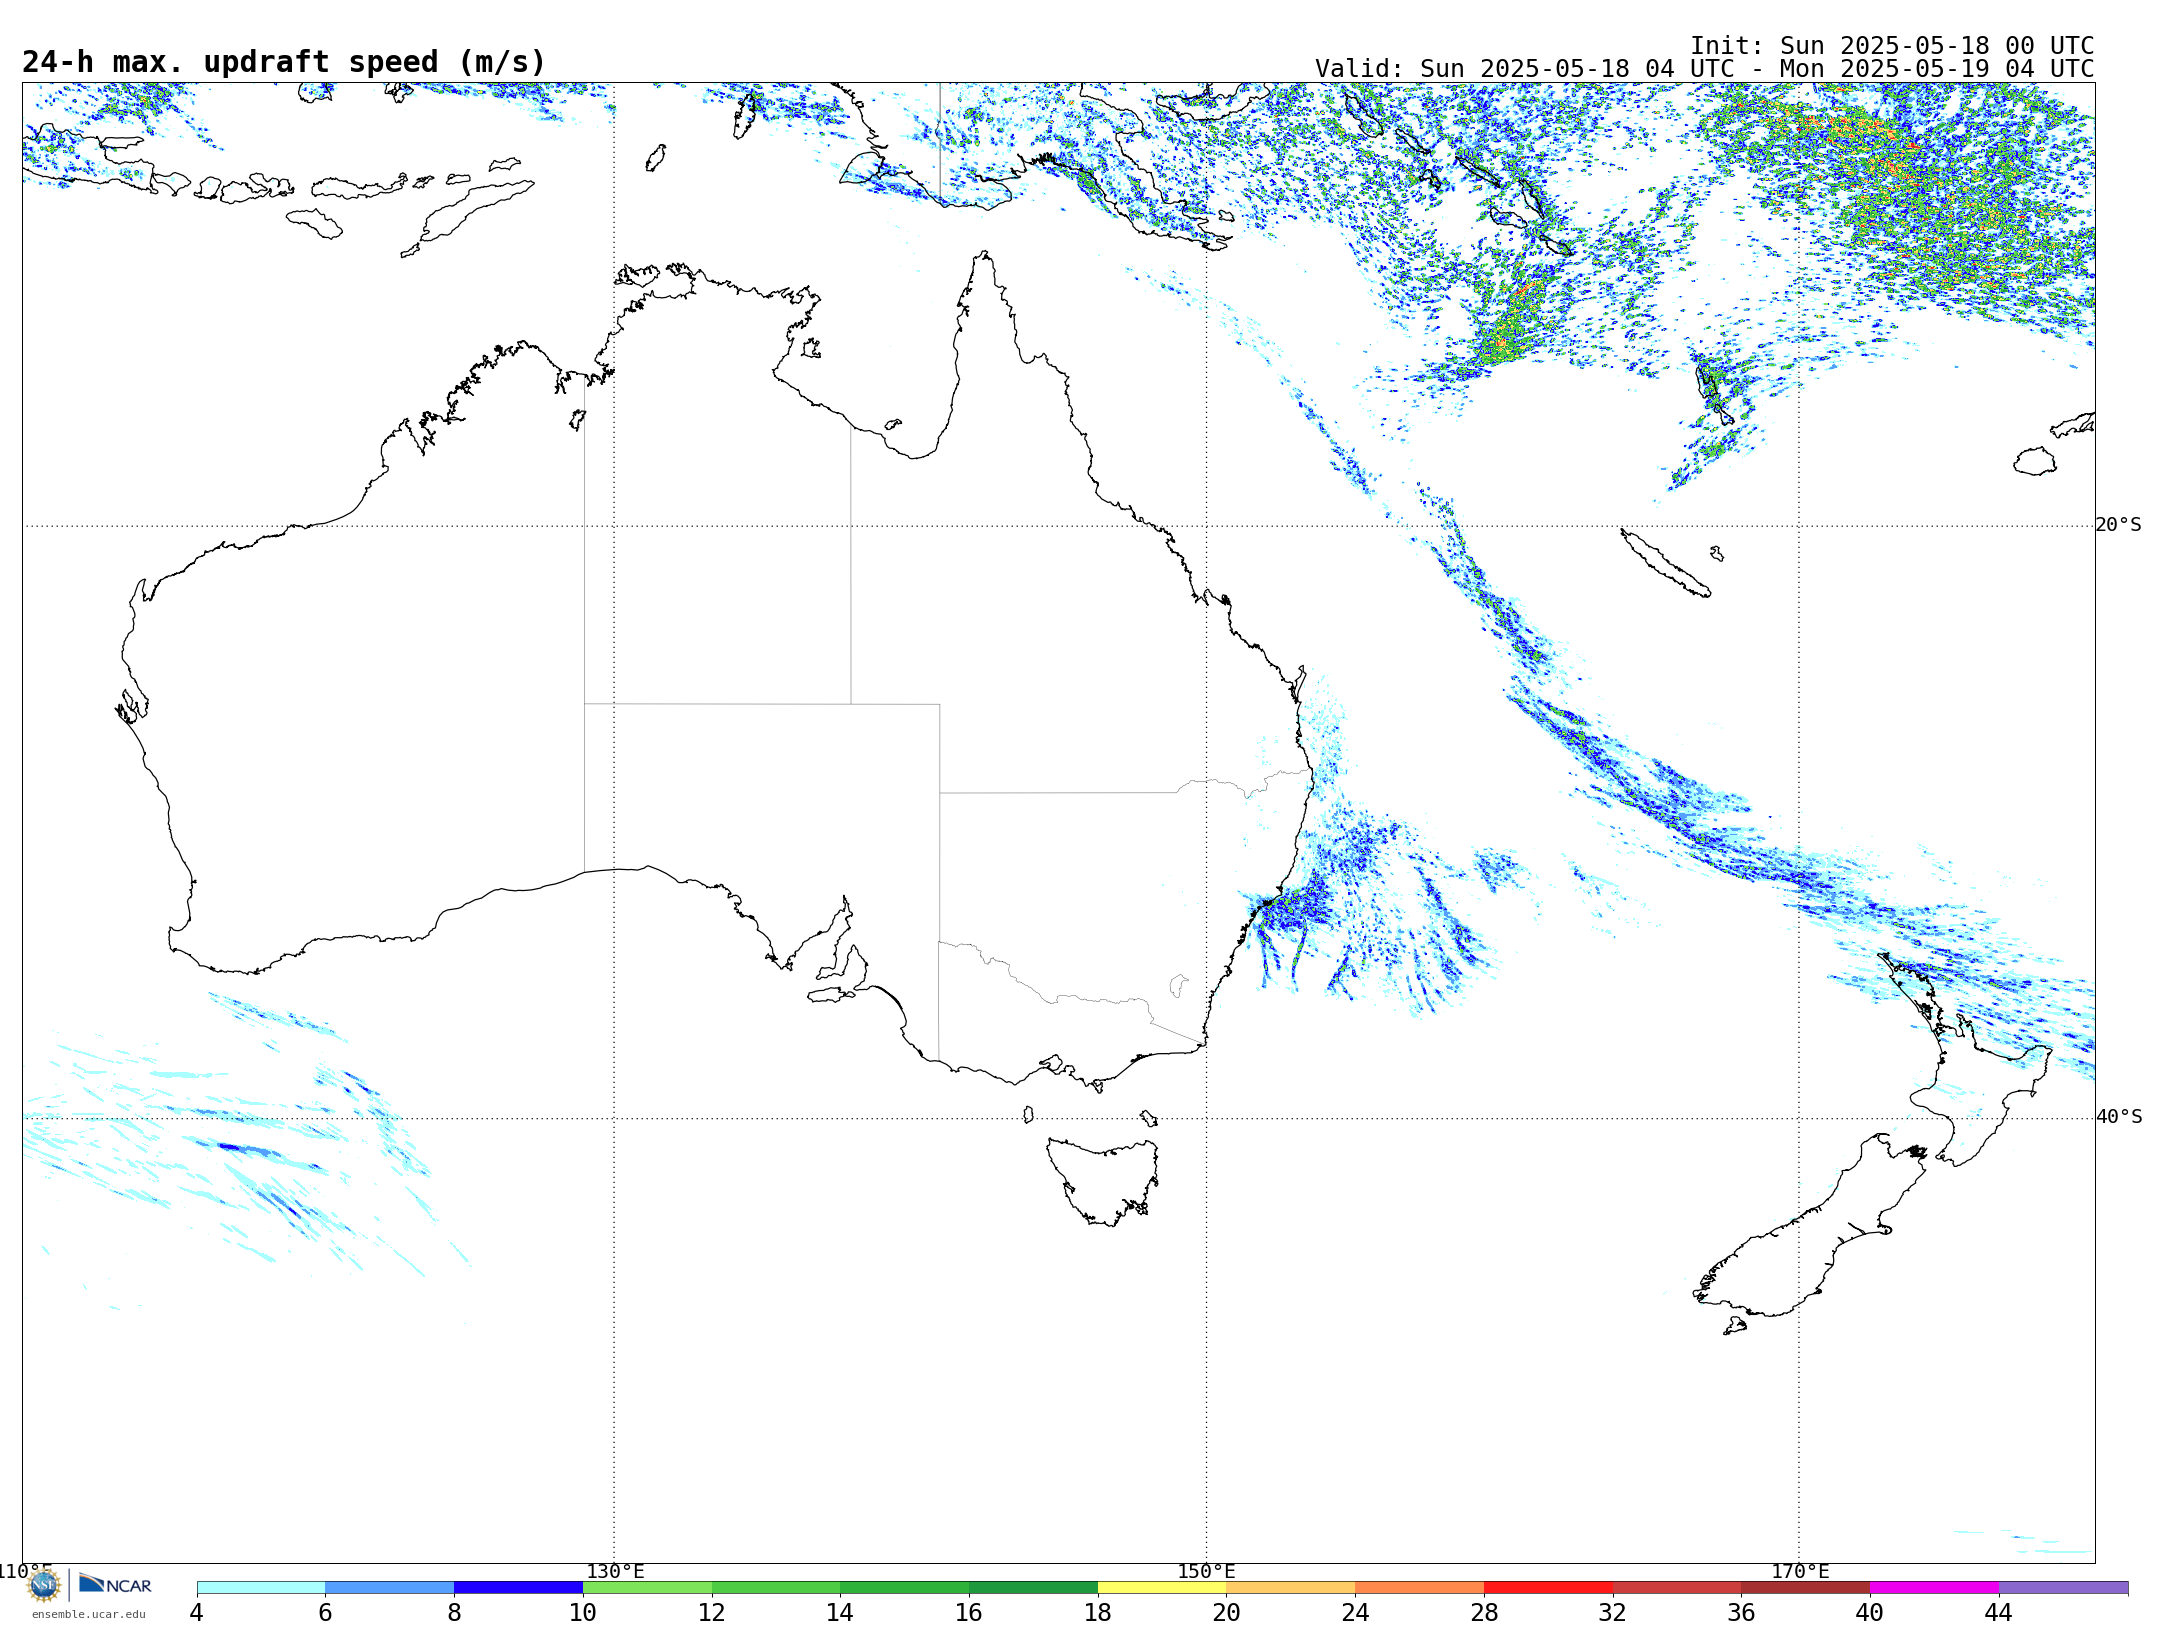Viewport: 2160px width, 1626px height.
Task: Pick the bright red 28–32 color swatch
Action: tap(1548, 1588)
